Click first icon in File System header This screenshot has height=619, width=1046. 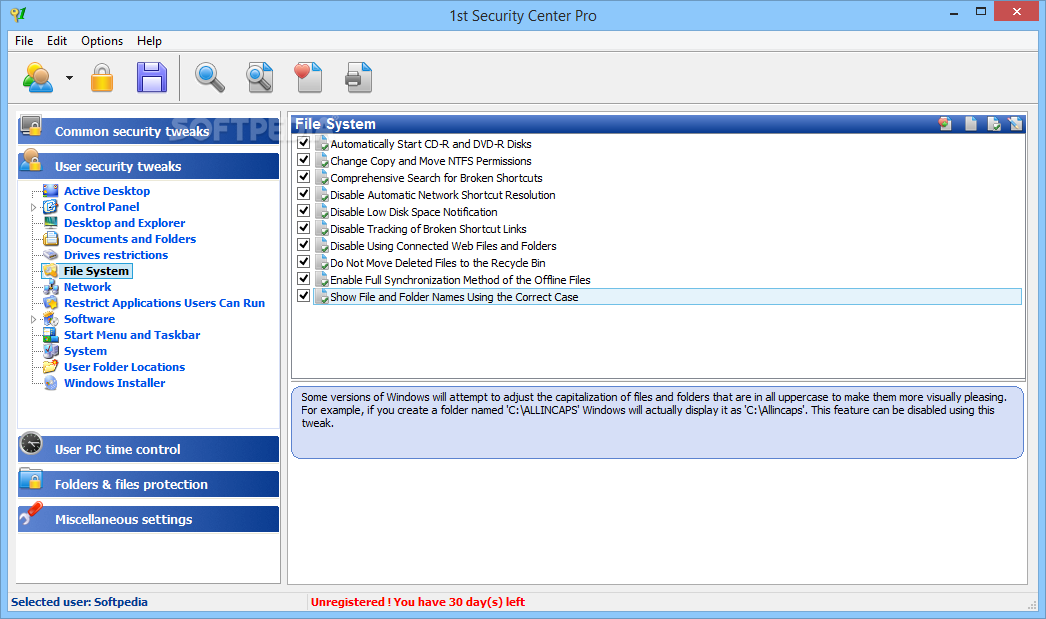(945, 123)
